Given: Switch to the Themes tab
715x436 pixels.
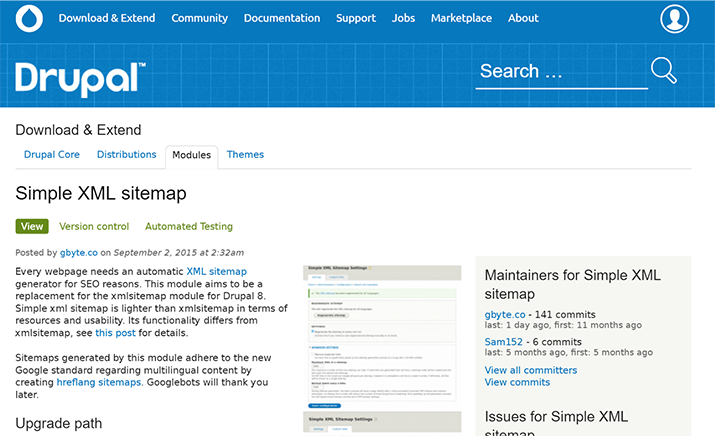Looking at the screenshot, I should coord(245,155).
